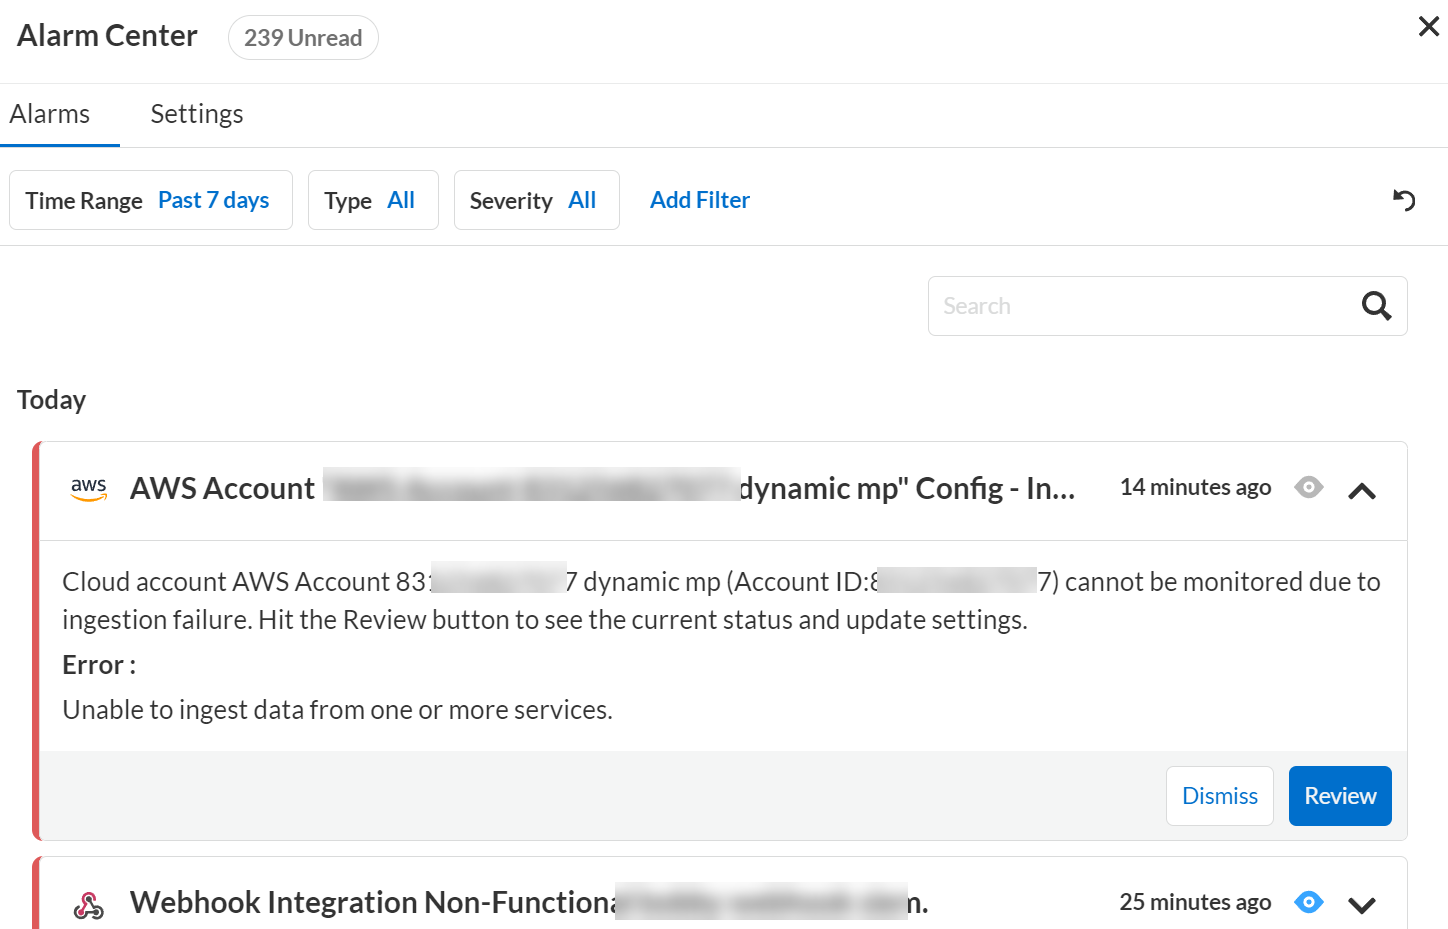Image resolution: width=1448 pixels, height=929 pixels.
Task: Click the Alarm Center title
Action: 107,36
